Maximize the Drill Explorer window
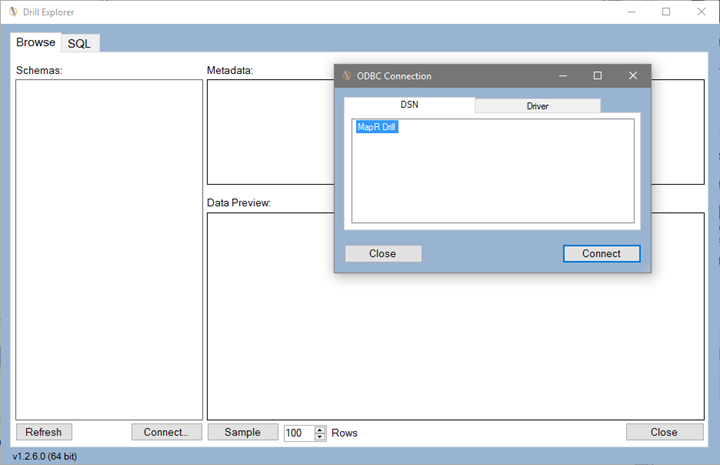 [x=666, y=12]
